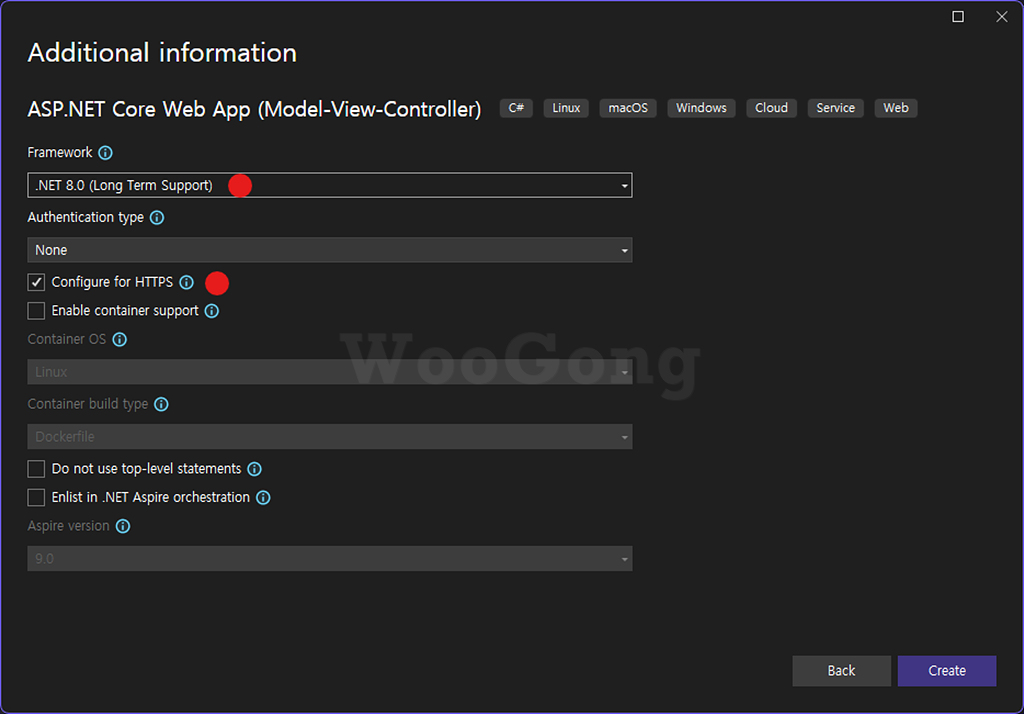Click ASP.NET Core Web App template title
The width and height of the screenshot is (1024, 714).
pos(254,109)
